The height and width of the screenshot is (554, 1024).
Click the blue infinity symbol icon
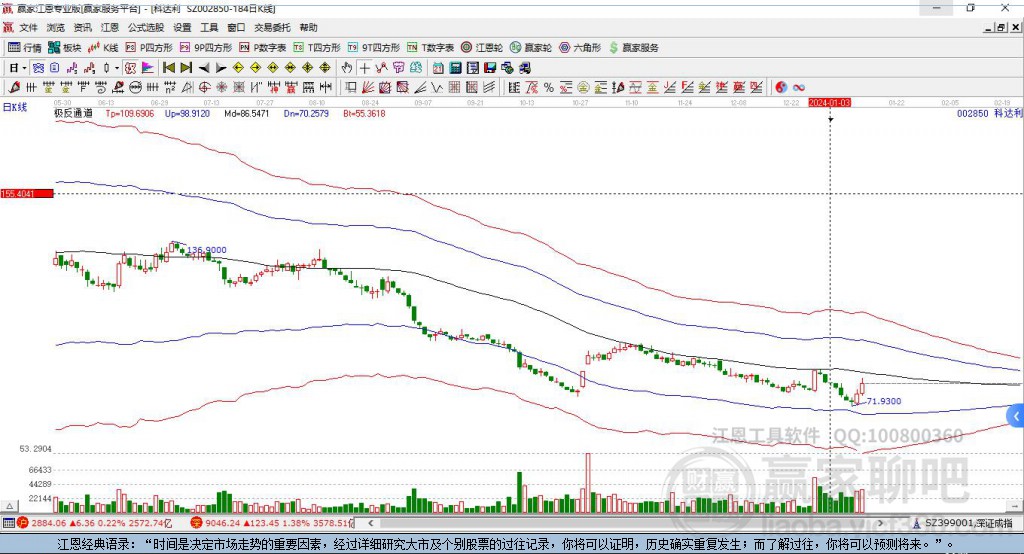[x=798, y=88]
